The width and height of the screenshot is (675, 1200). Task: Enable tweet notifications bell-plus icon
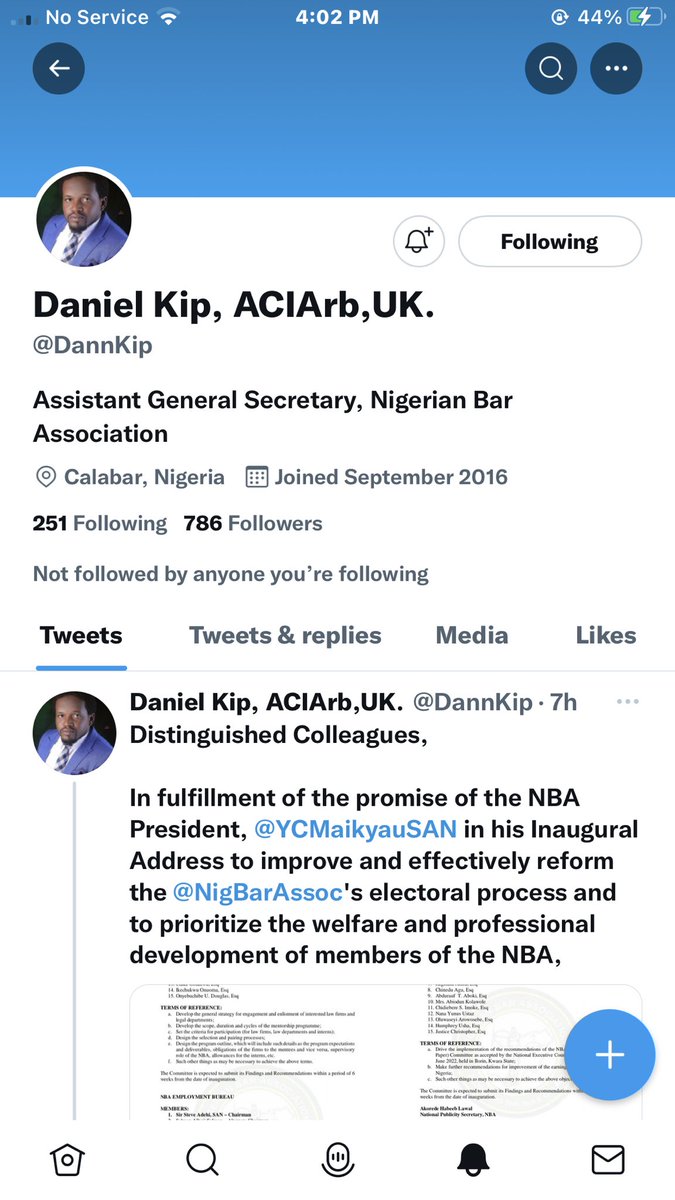(x=419, y=242)
